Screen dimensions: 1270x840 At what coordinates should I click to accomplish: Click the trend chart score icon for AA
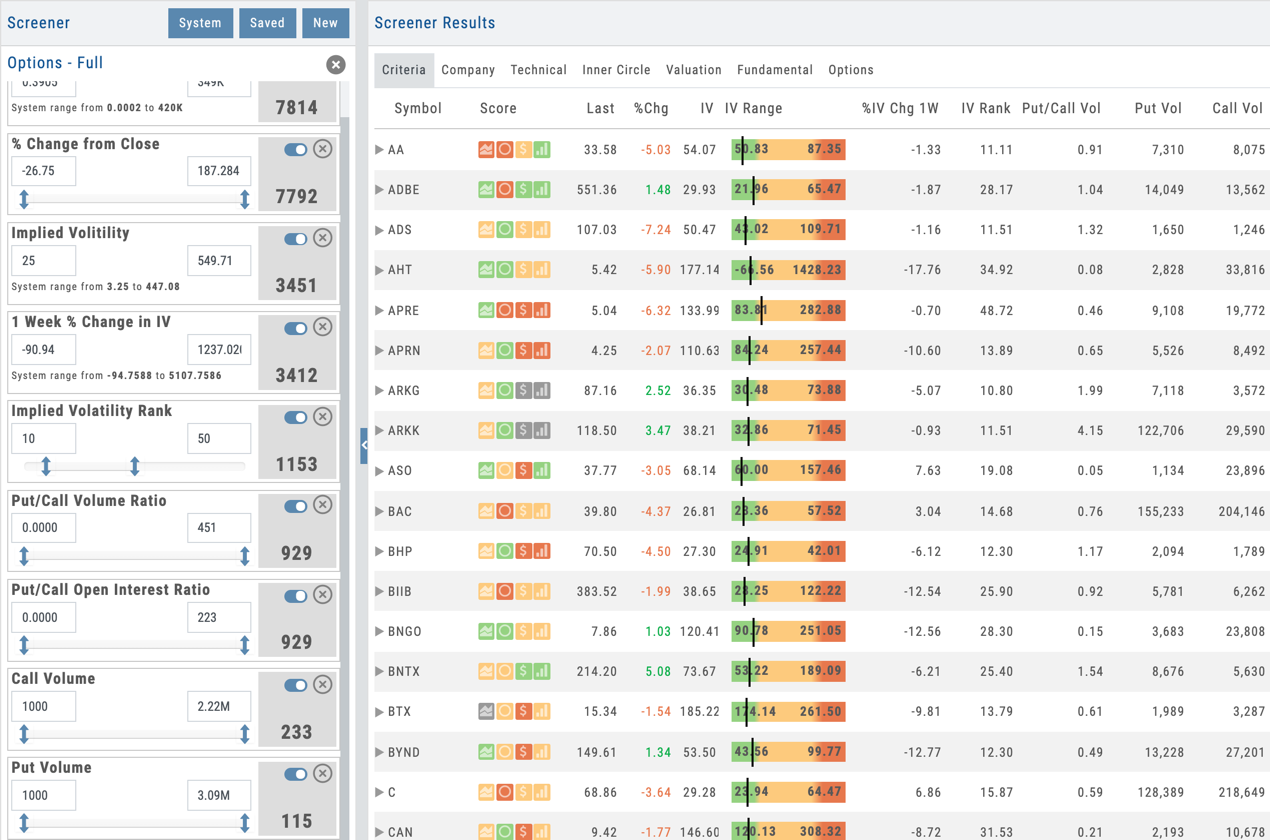click(486, 150)
